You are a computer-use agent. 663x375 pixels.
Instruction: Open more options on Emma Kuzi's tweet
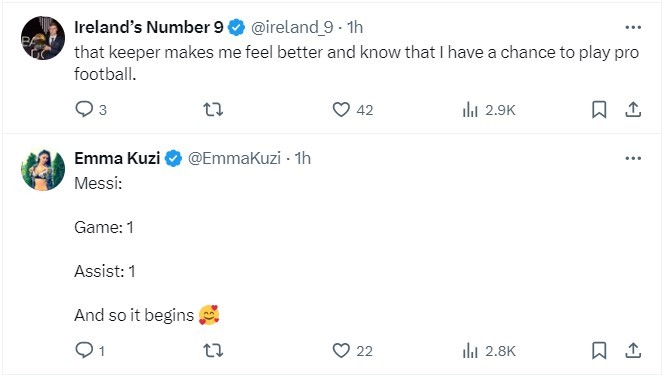pyautogui.click(x=633, y=158)
